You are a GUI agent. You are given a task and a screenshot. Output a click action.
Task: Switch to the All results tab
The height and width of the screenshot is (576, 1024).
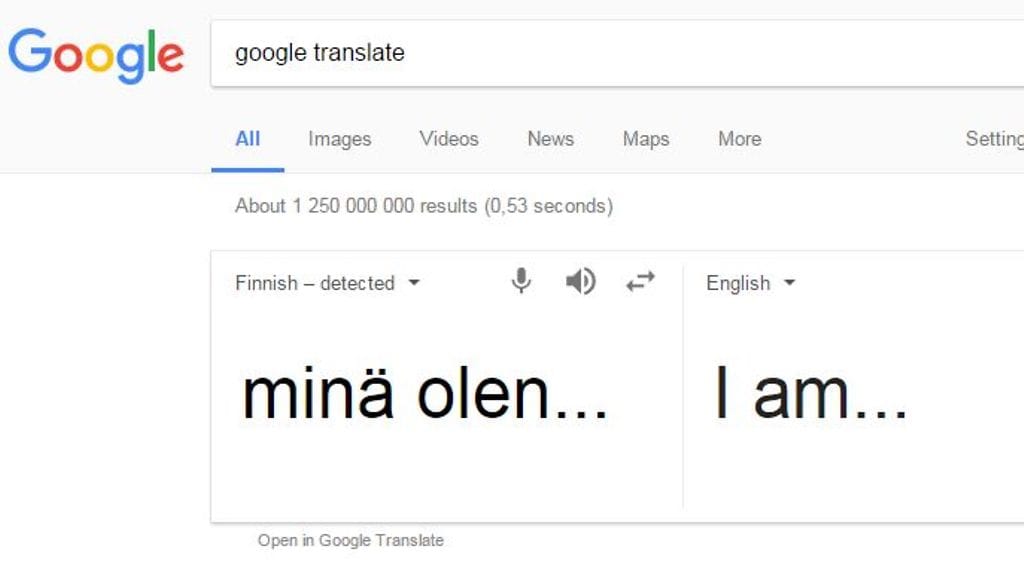[x=247, y=139]
